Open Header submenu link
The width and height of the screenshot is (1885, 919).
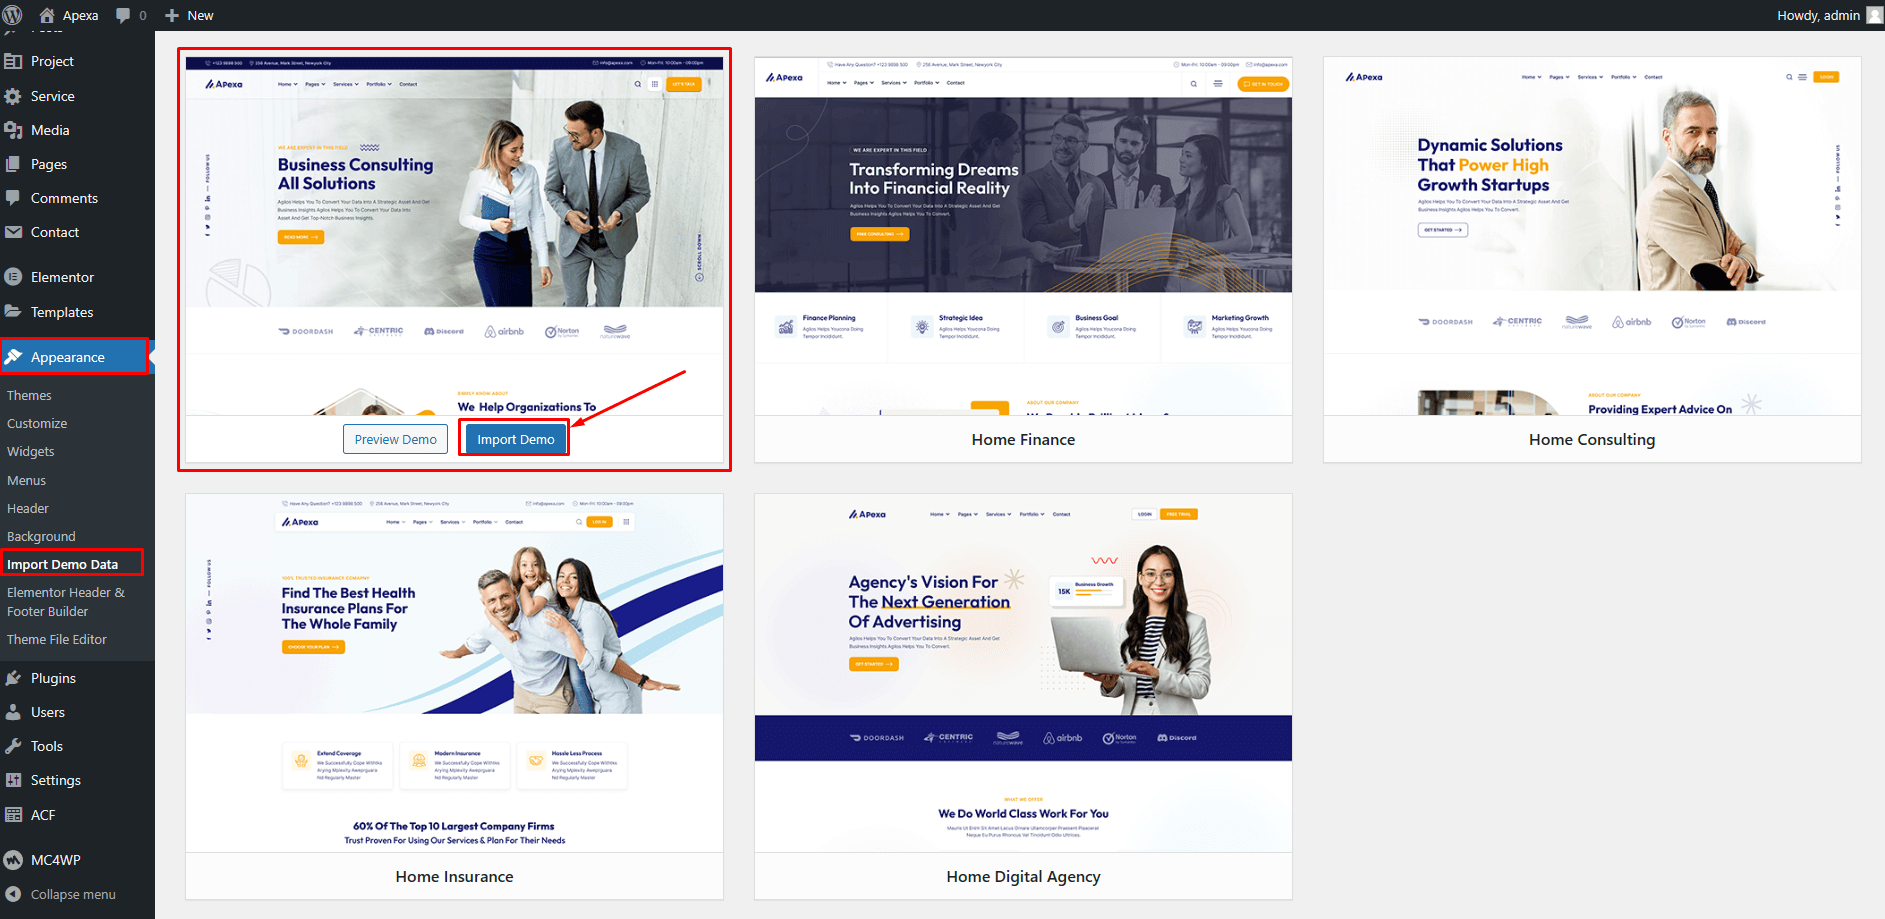(28, 509)
